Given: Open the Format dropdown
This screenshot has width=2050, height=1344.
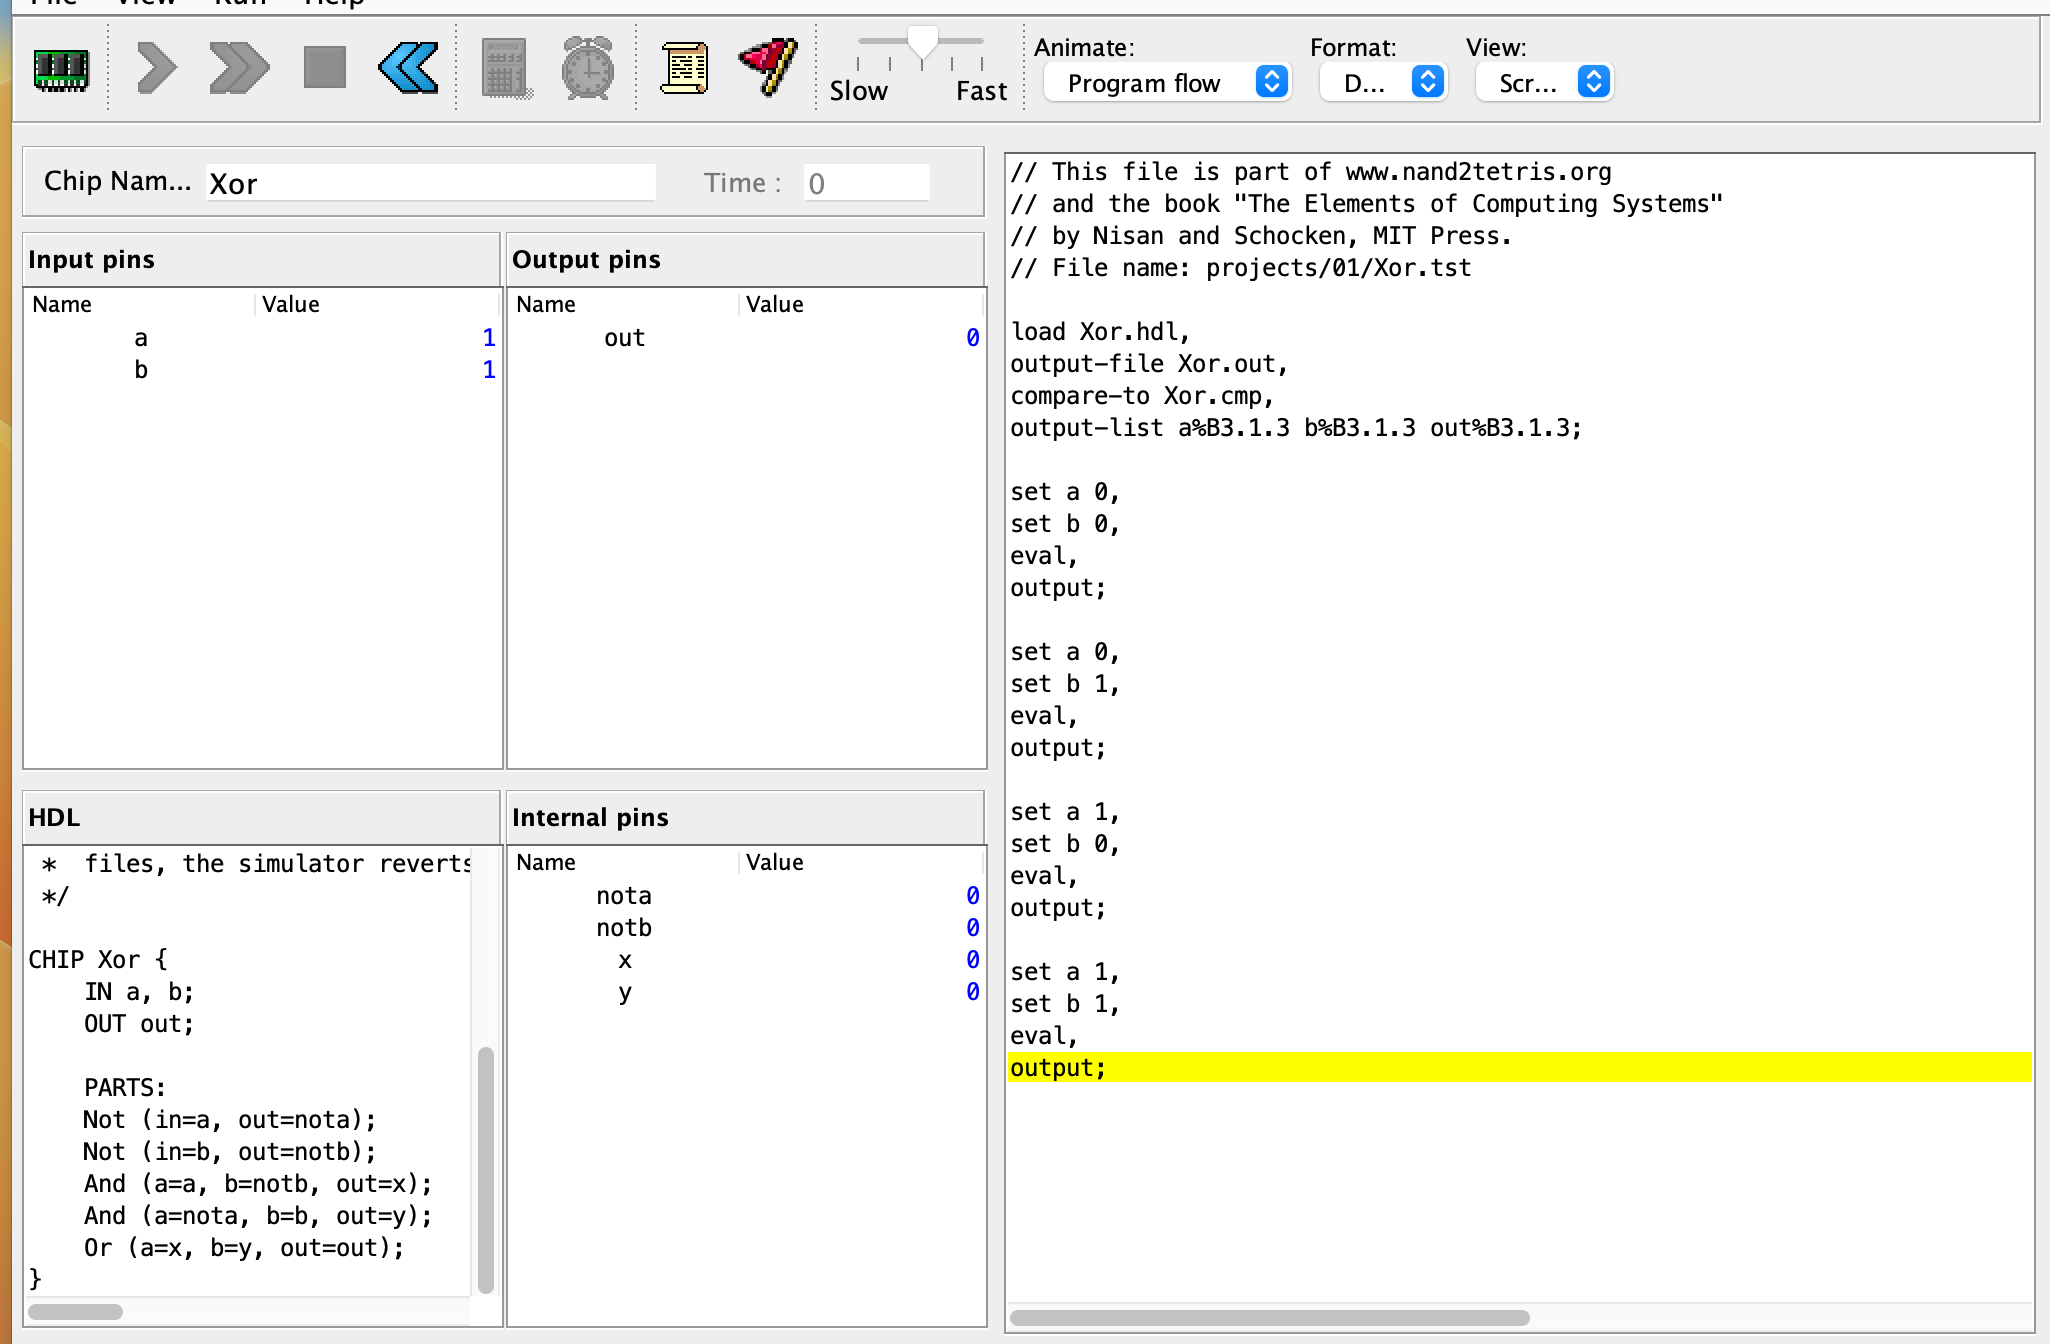Looking at the screenshot, I should 1383,83.
